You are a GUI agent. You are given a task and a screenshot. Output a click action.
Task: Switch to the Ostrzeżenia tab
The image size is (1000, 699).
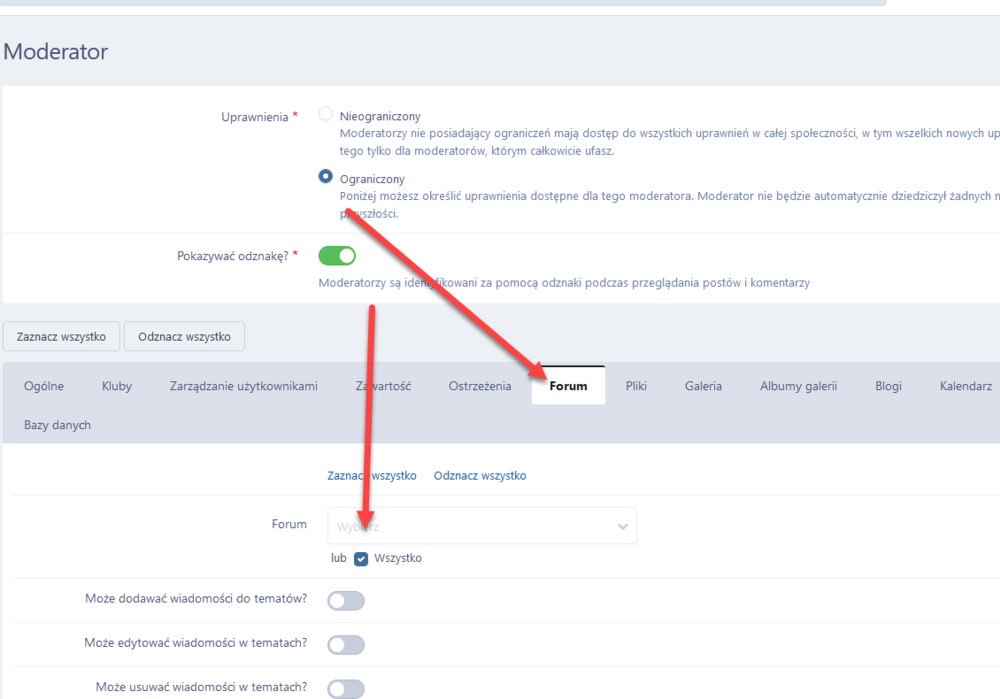click(480, 386)
